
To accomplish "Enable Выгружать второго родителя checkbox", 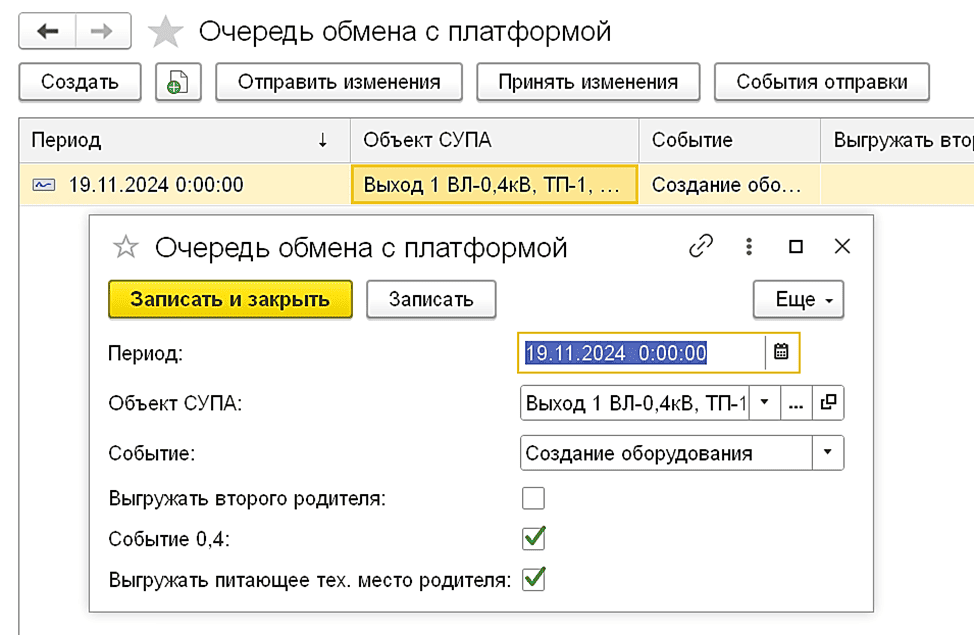I will pos(534,498).
